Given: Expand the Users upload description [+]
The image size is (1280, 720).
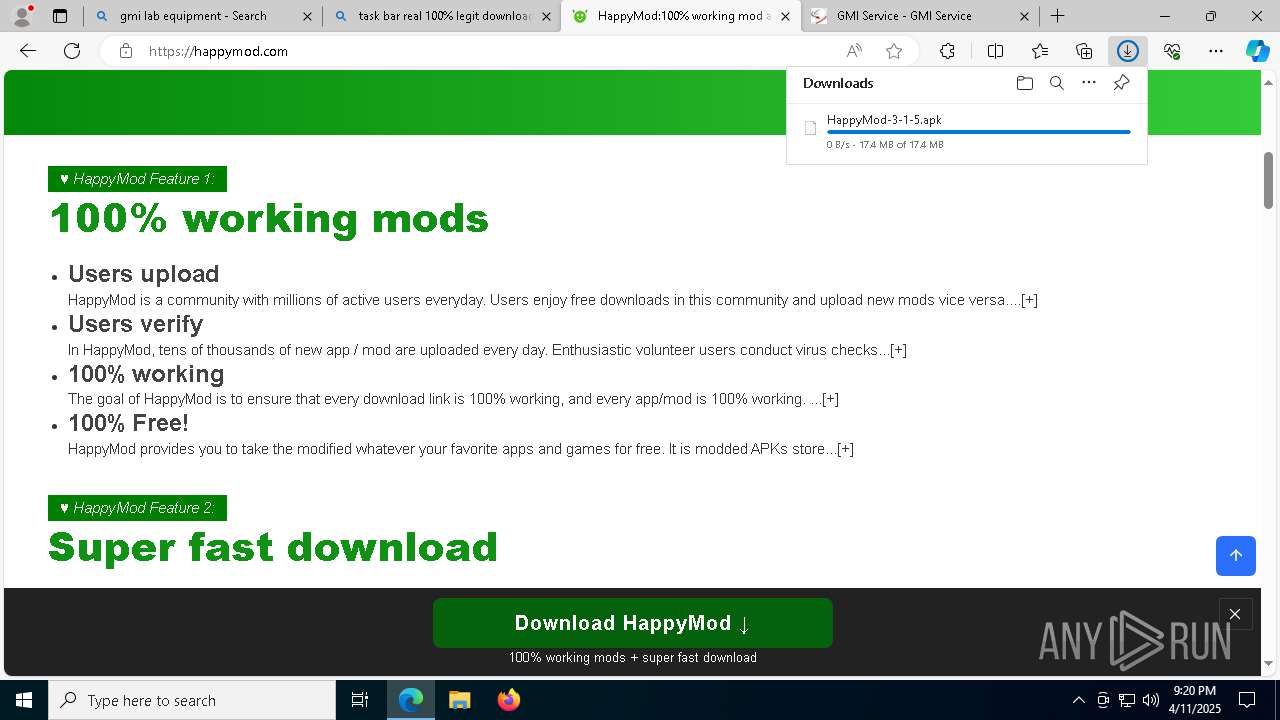Looking at the screenshot, I should click(x=1029, y=300).
